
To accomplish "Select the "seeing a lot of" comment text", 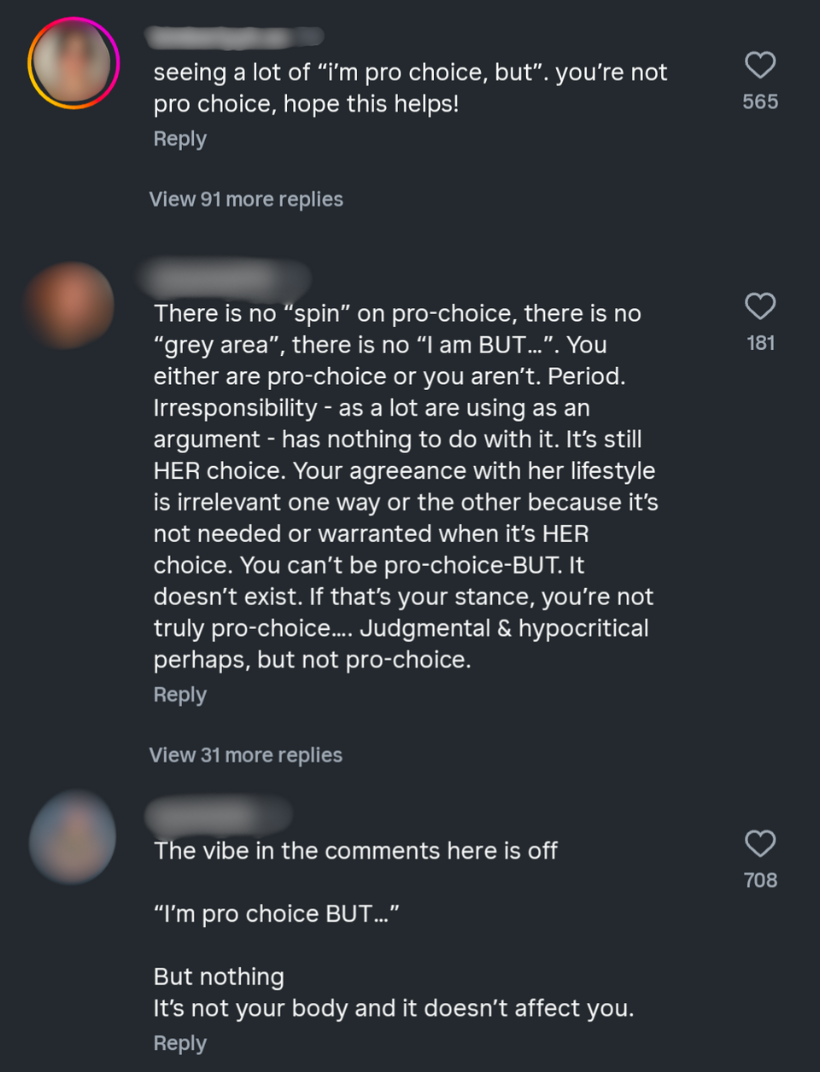I will pyautogui.click(x=409, y=87).
